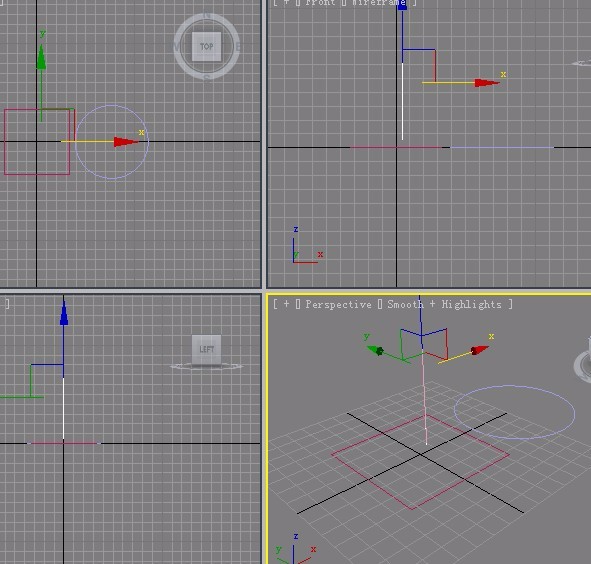Click the compass ring beneath the LEFT ViewCube

[207, 366]
